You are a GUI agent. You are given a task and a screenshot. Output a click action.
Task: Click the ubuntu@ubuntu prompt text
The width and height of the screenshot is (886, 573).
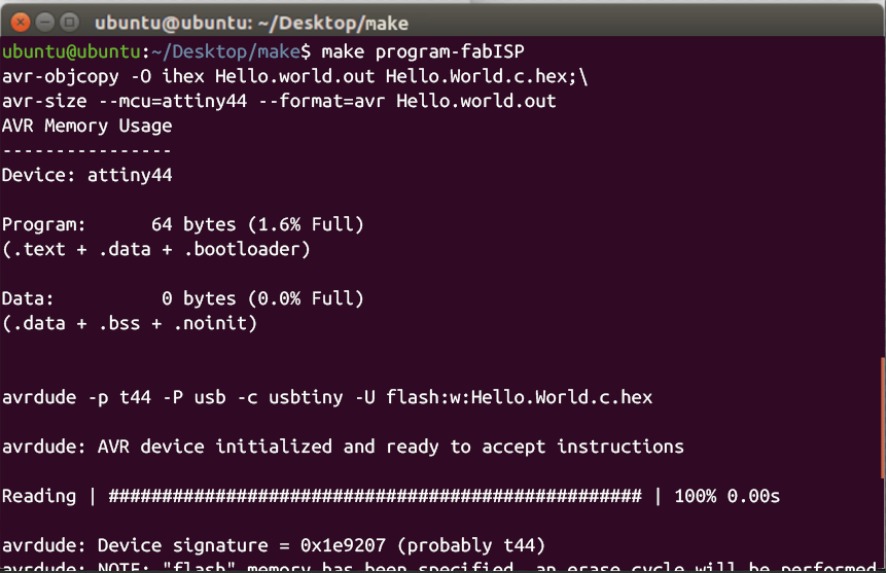tap(67, 51)
